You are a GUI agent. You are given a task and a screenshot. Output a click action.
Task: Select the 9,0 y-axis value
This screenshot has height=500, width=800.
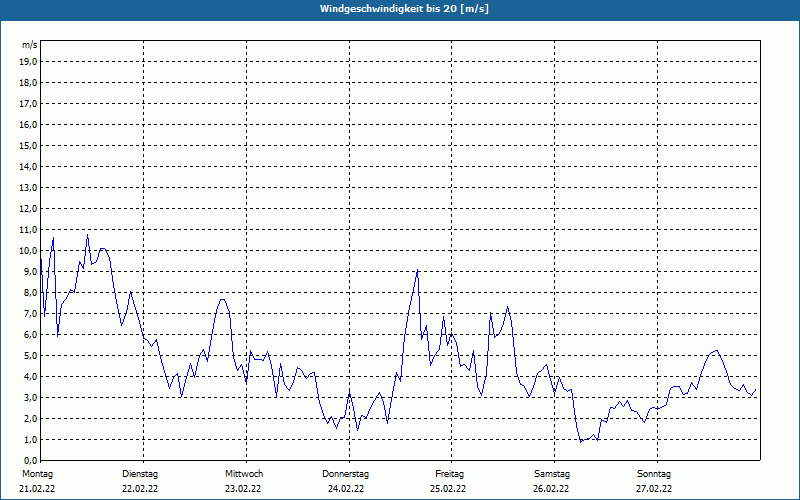pos(31,271)
